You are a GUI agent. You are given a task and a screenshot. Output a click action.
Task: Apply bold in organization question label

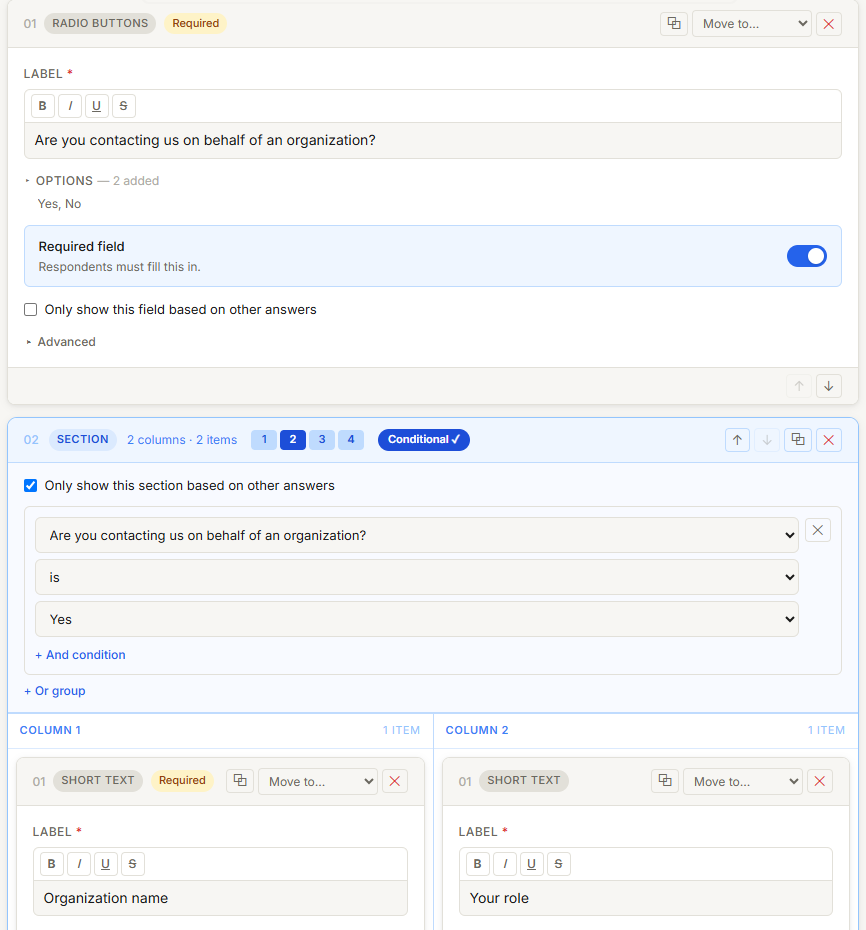pyautogui.click(x=43, y=106)
